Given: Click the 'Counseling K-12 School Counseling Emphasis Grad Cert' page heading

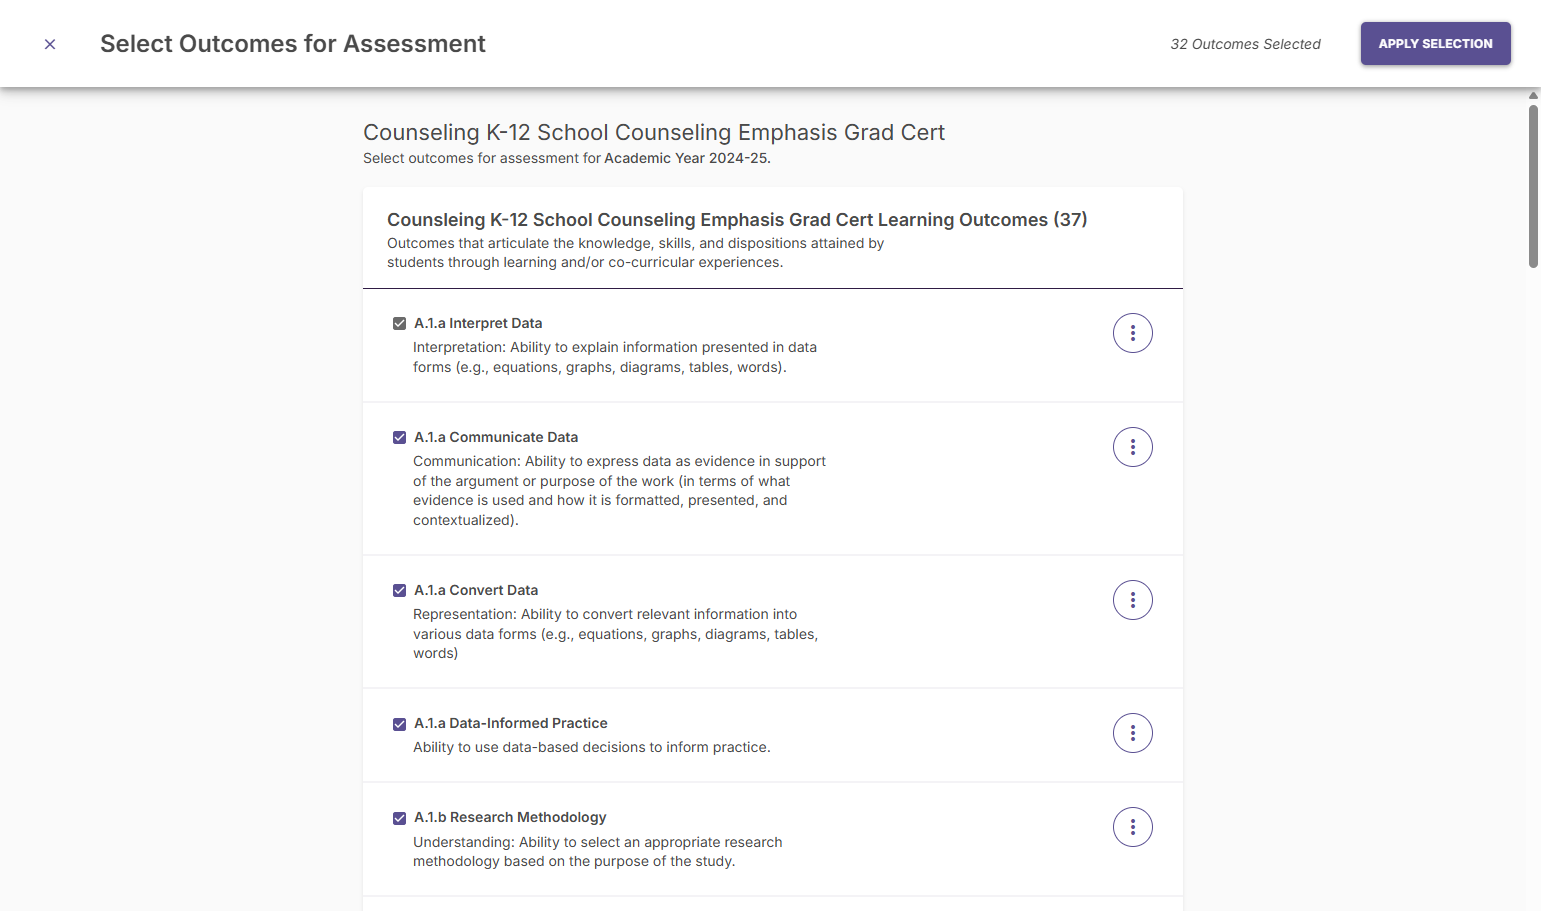Looking at the screenshot, I should (x=654, y=132).
